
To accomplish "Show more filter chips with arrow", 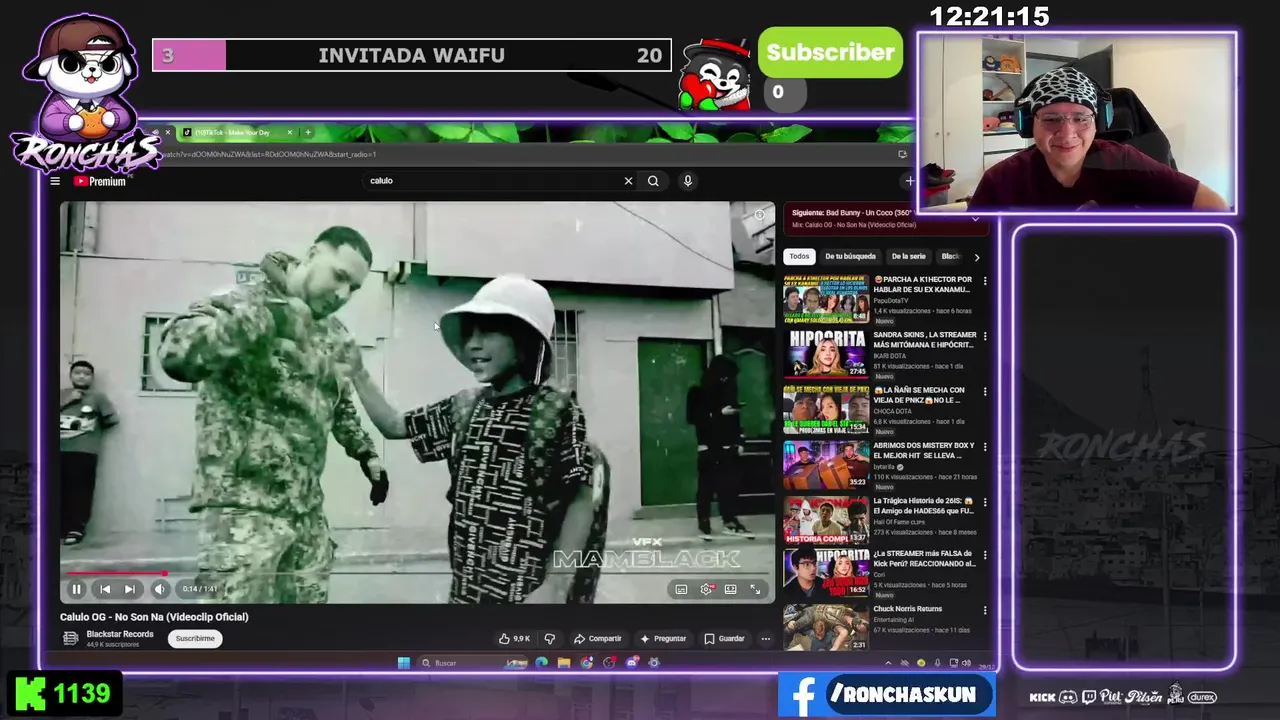I will click(x=977, y=257).
